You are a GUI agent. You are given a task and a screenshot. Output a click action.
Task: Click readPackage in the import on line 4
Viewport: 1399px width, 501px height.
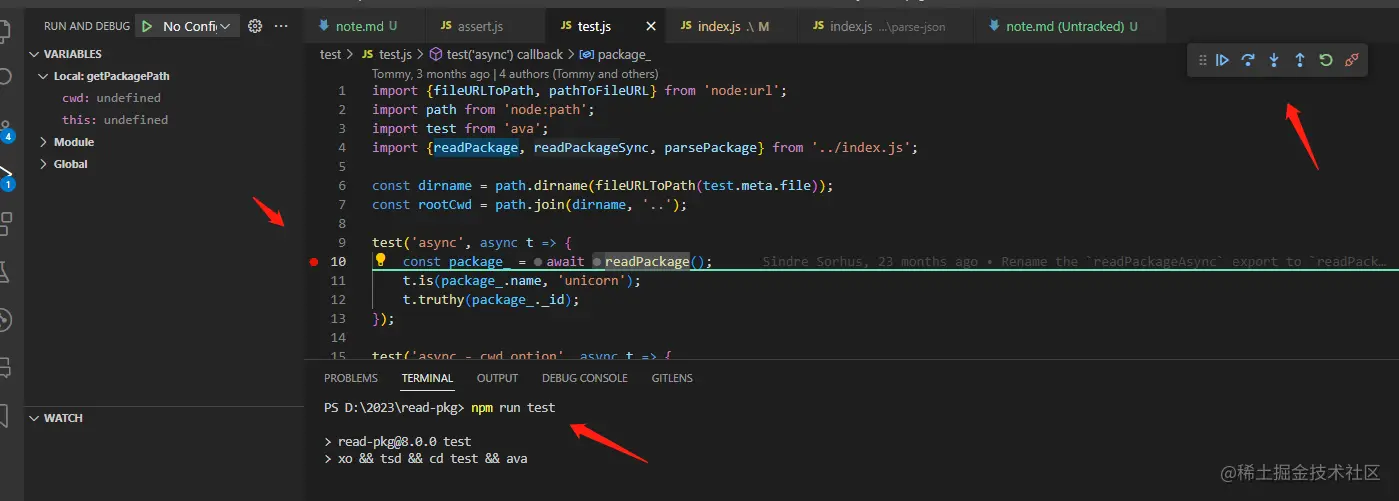[x=476, y=147]
